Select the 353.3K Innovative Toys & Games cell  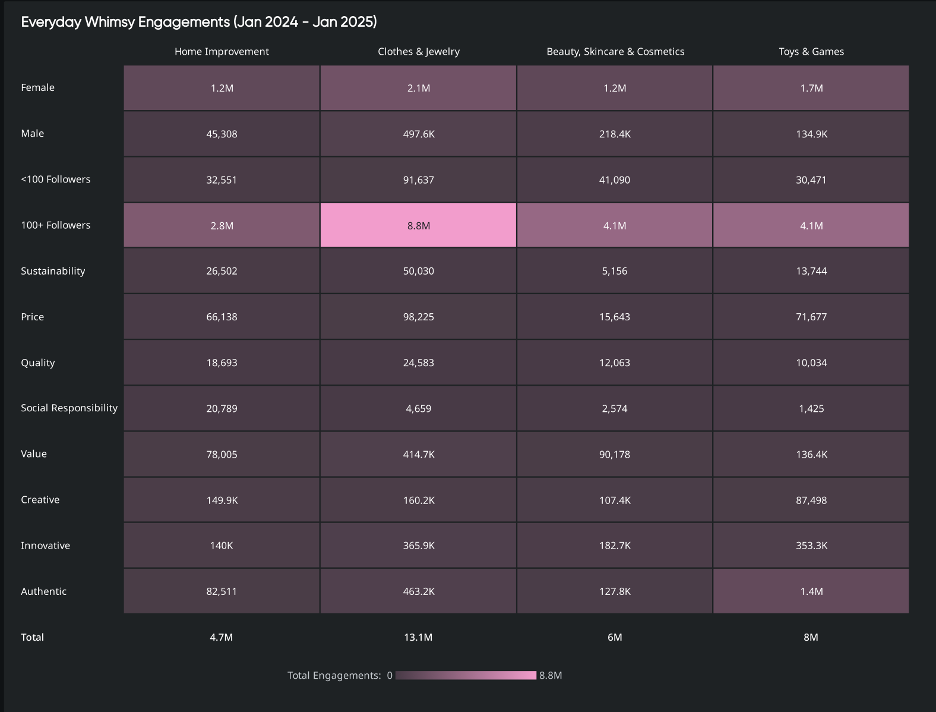click(811, 545)
